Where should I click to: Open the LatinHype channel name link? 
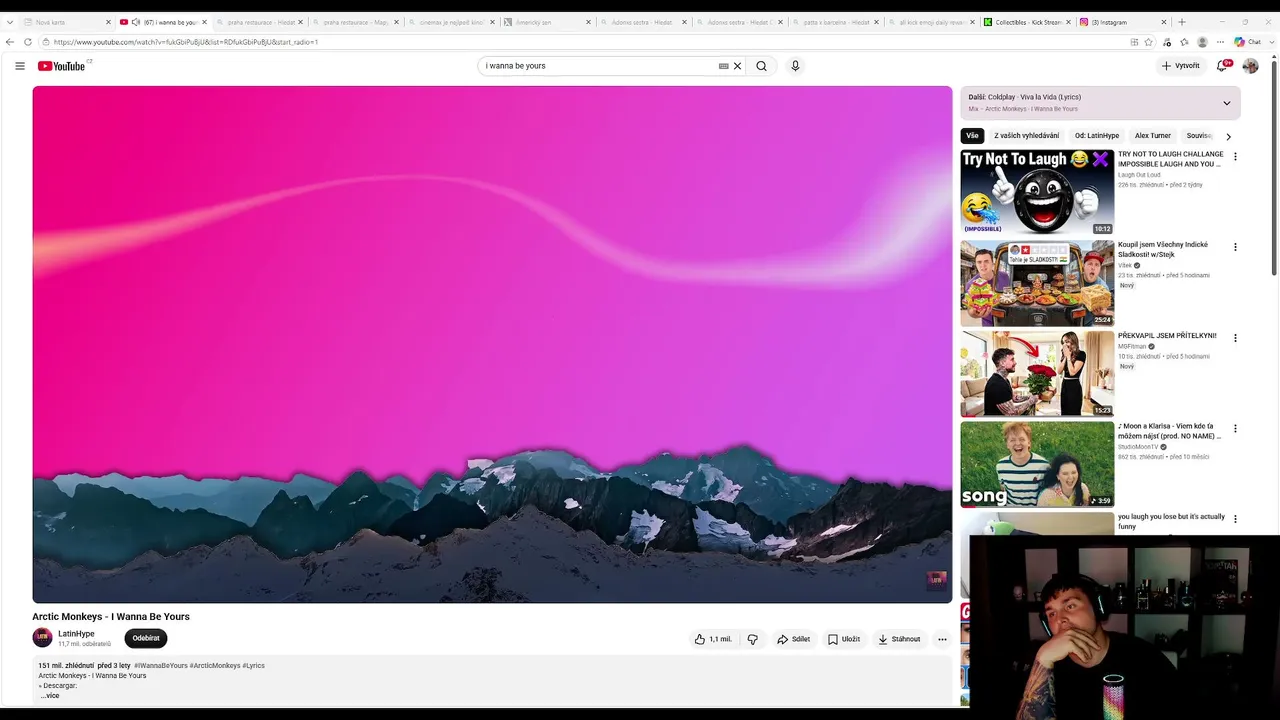click(76, 634)
